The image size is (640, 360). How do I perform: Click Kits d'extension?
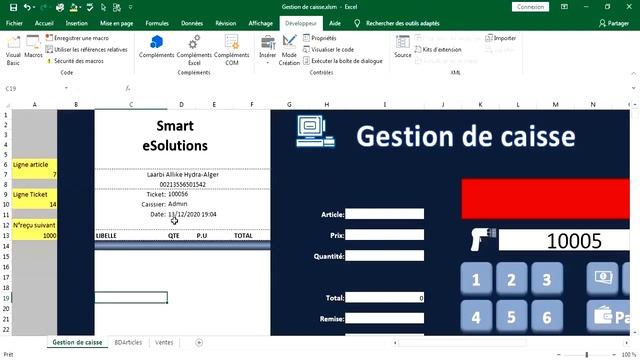[x=438, y=49]
